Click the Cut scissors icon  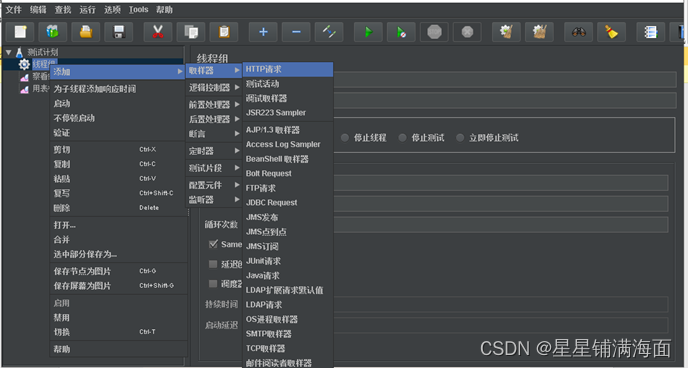(158, 32)
